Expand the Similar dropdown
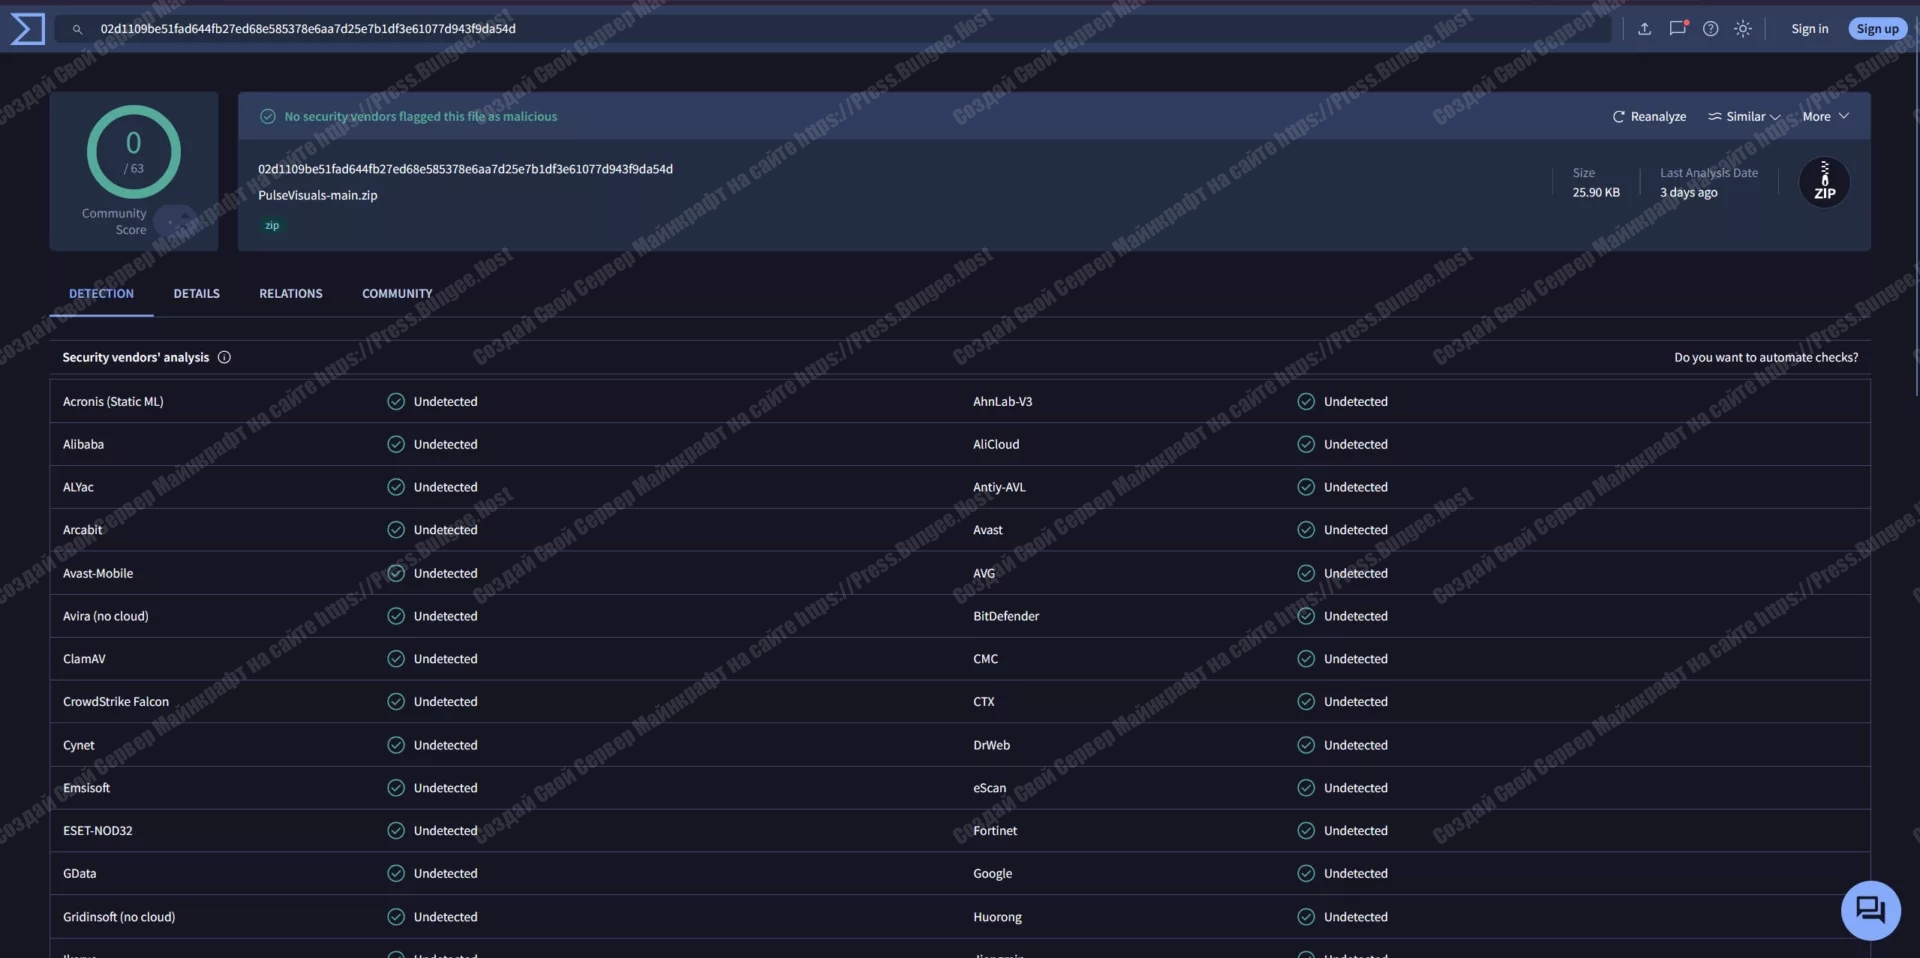1920x958 pixels. coord(1744,117)
